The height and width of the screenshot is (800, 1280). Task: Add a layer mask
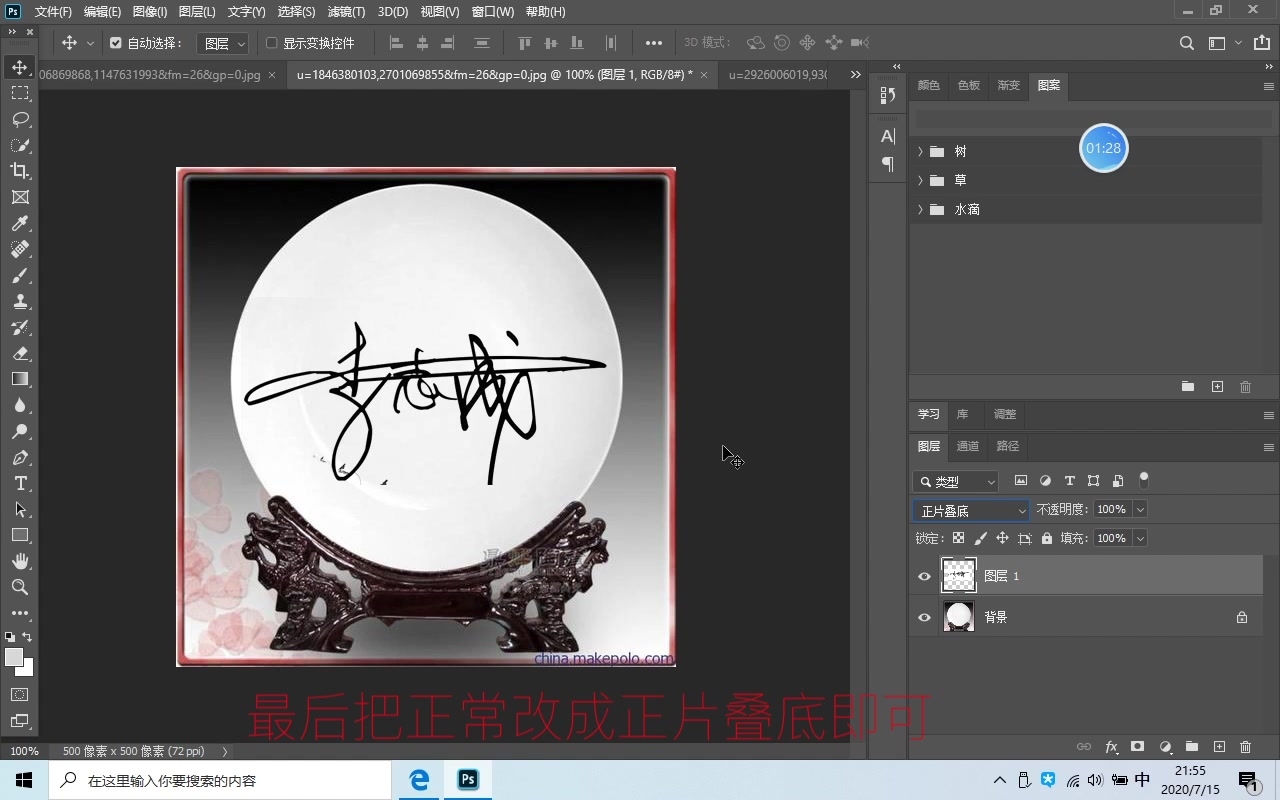1138,747
